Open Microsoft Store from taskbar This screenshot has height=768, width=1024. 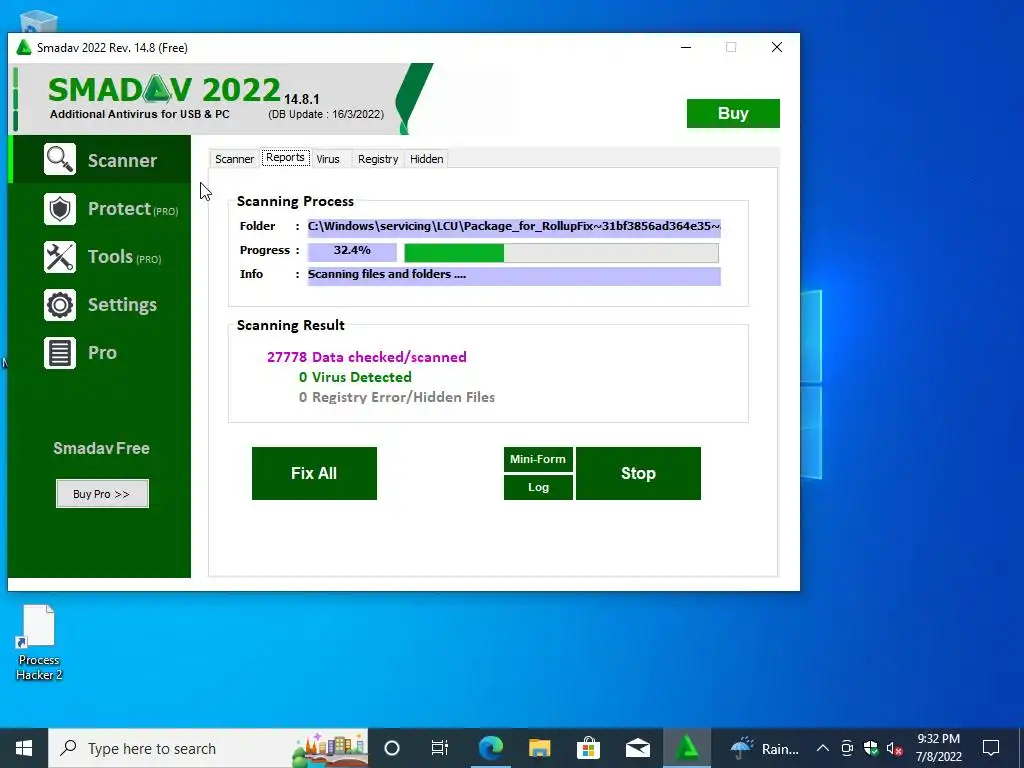click(588, 748)
